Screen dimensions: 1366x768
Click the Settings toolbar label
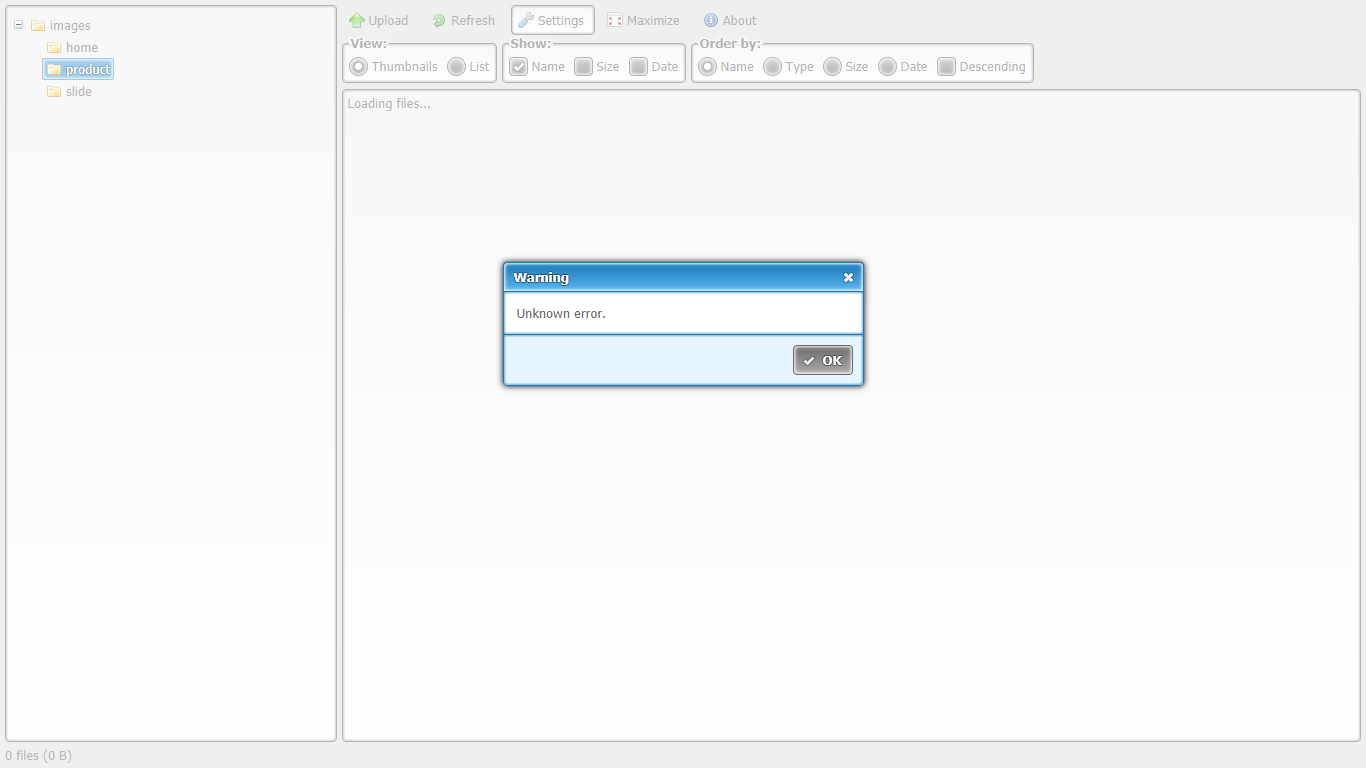[x=561, y=20]
